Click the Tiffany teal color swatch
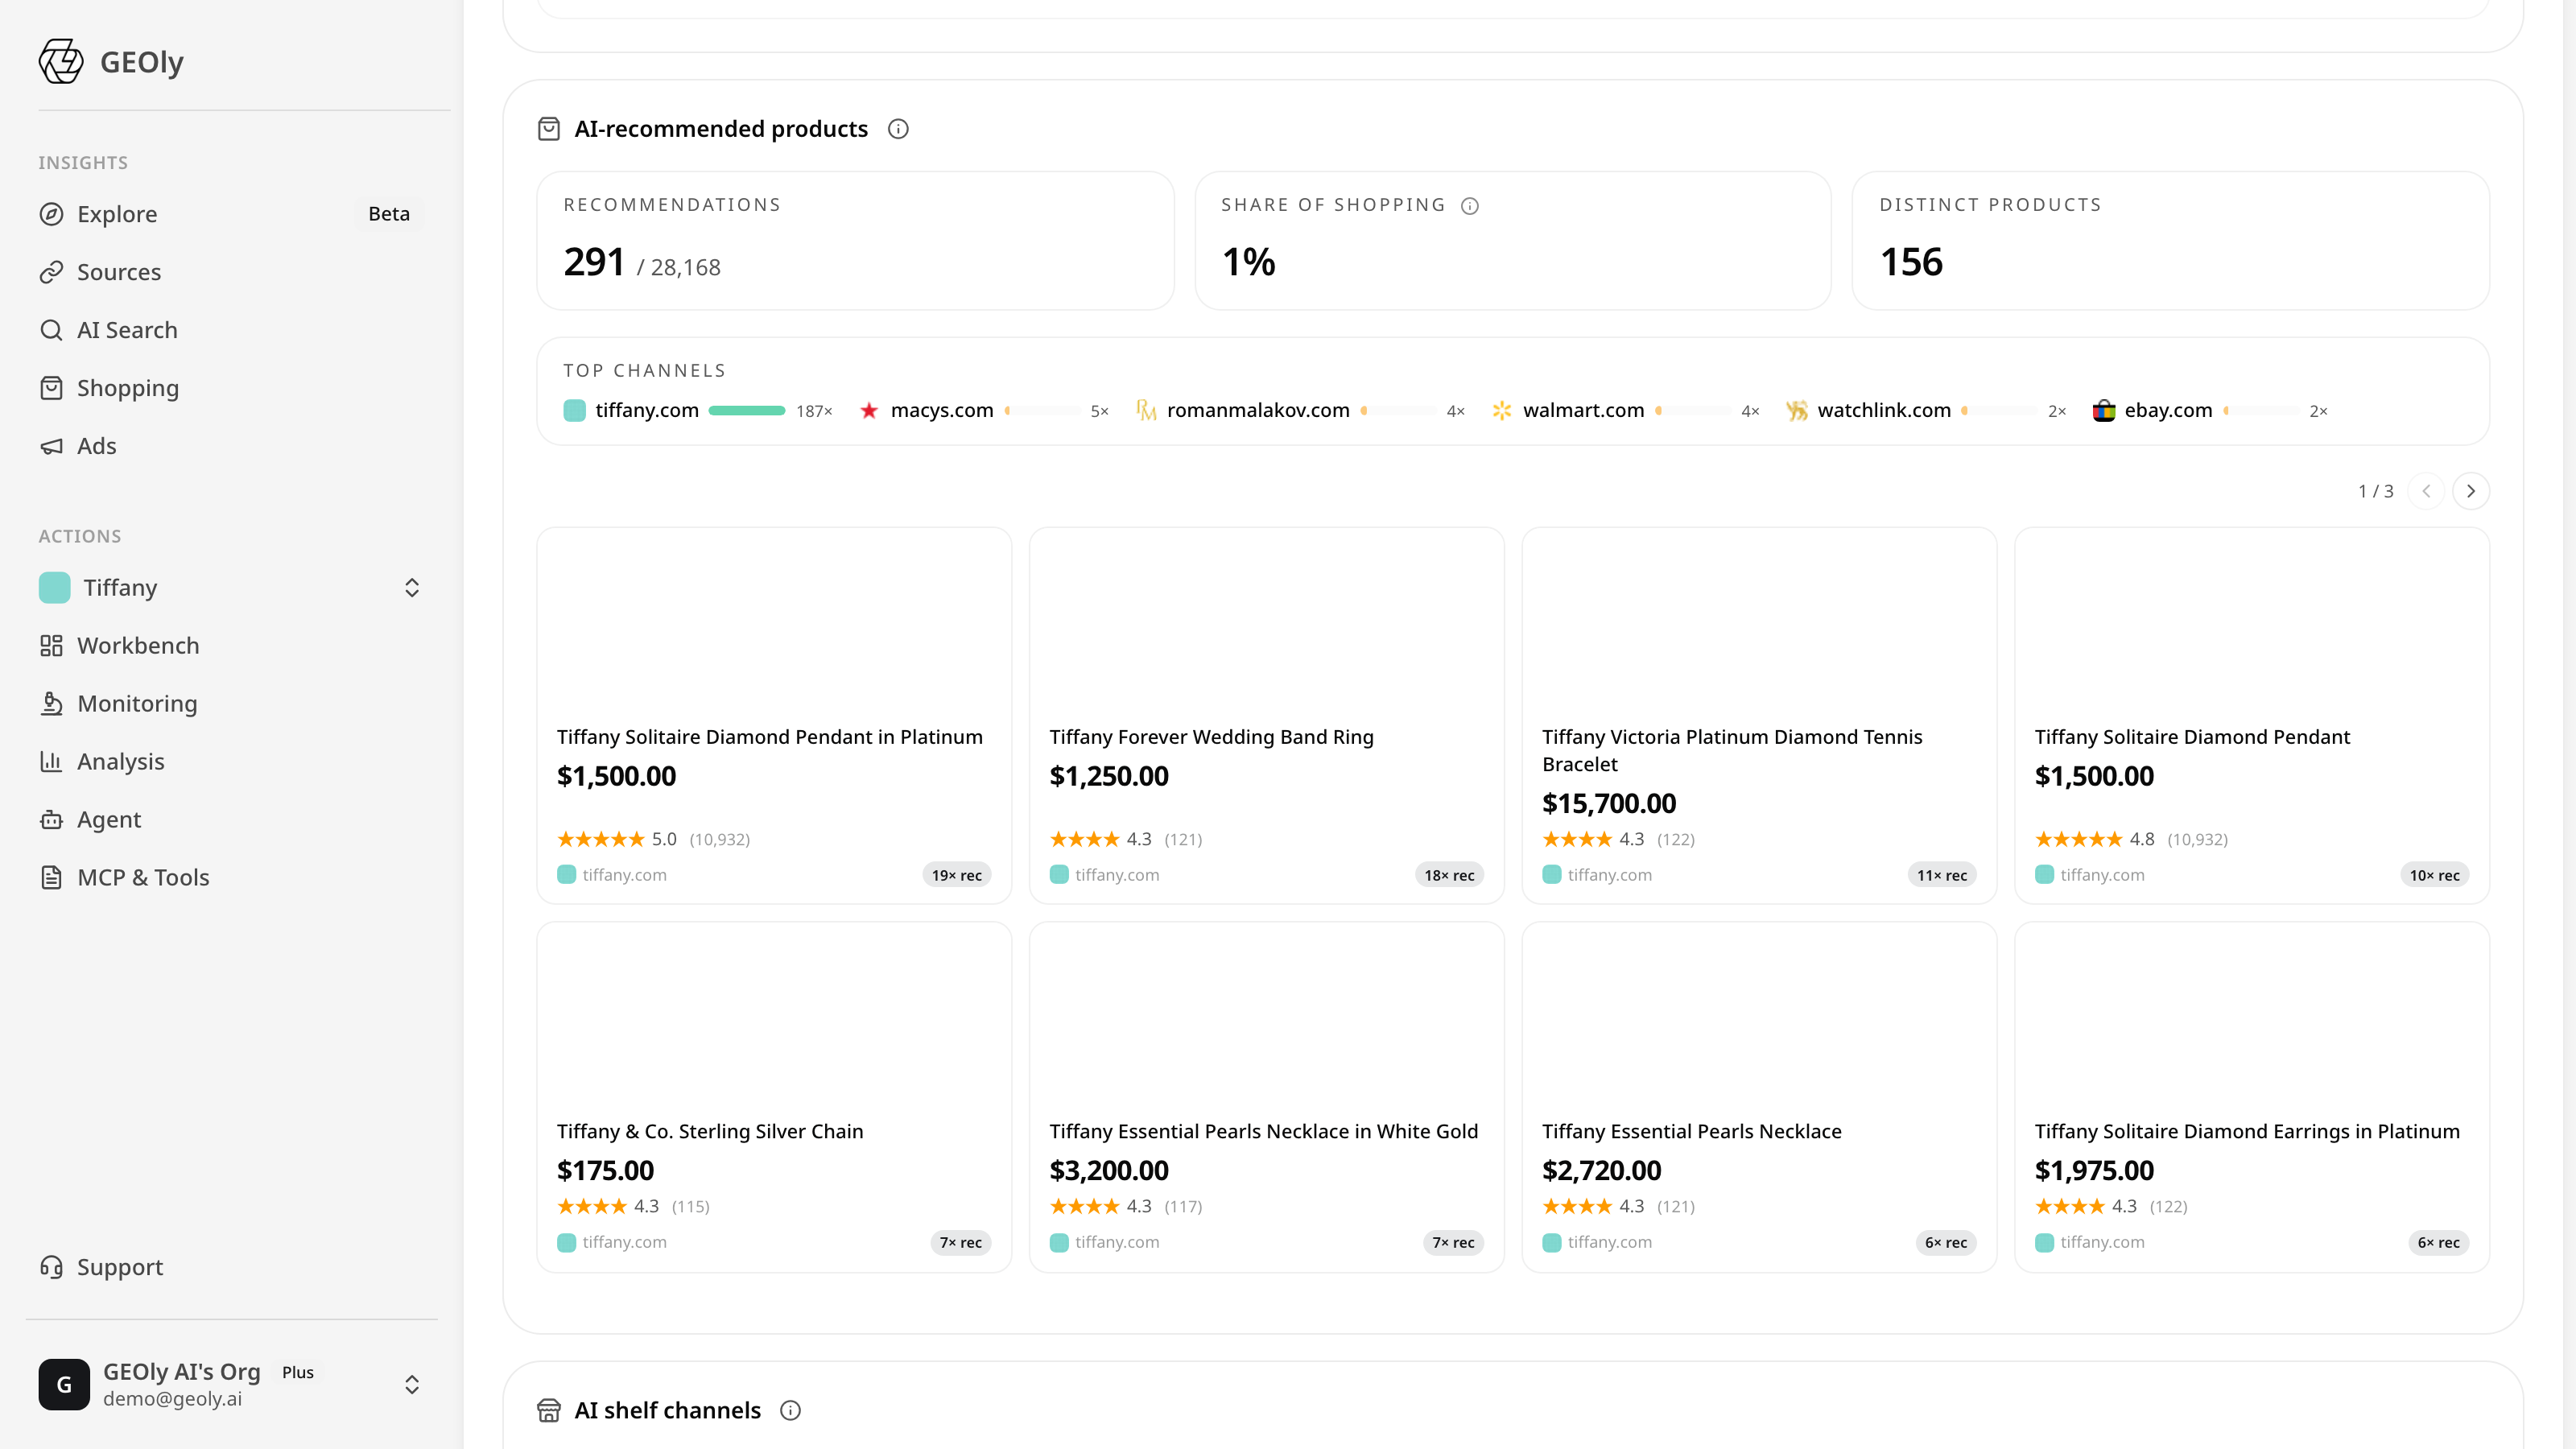This screenshot has height=1449, width=2576. [55, 588]
